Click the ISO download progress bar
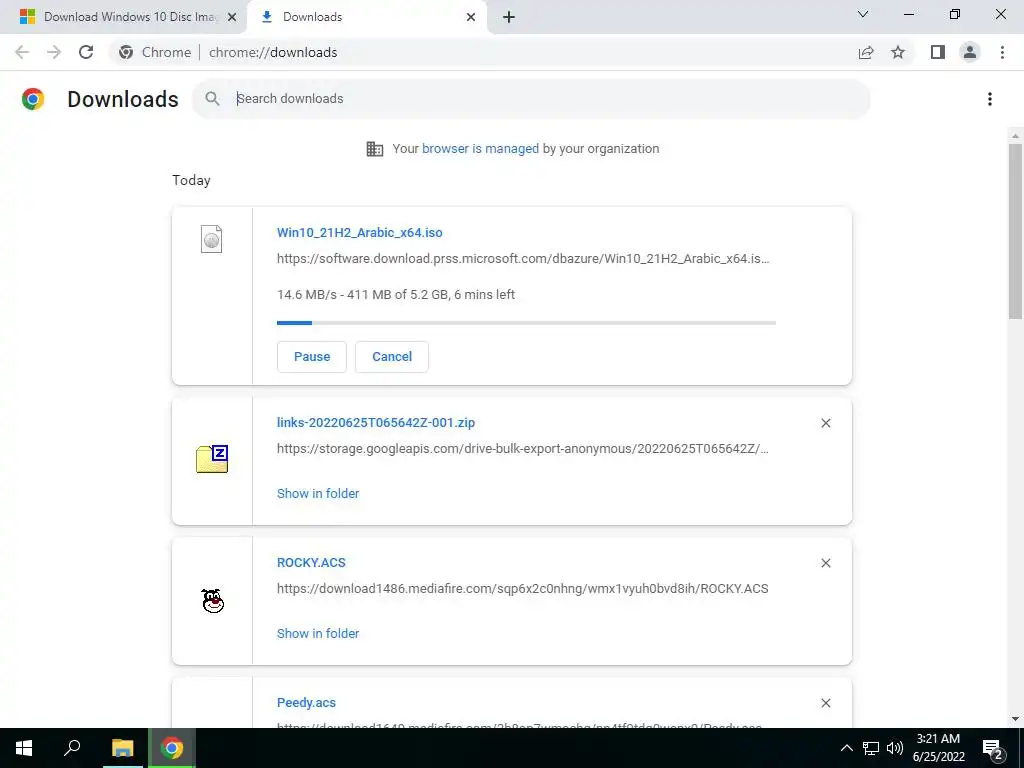 [526, 323]
